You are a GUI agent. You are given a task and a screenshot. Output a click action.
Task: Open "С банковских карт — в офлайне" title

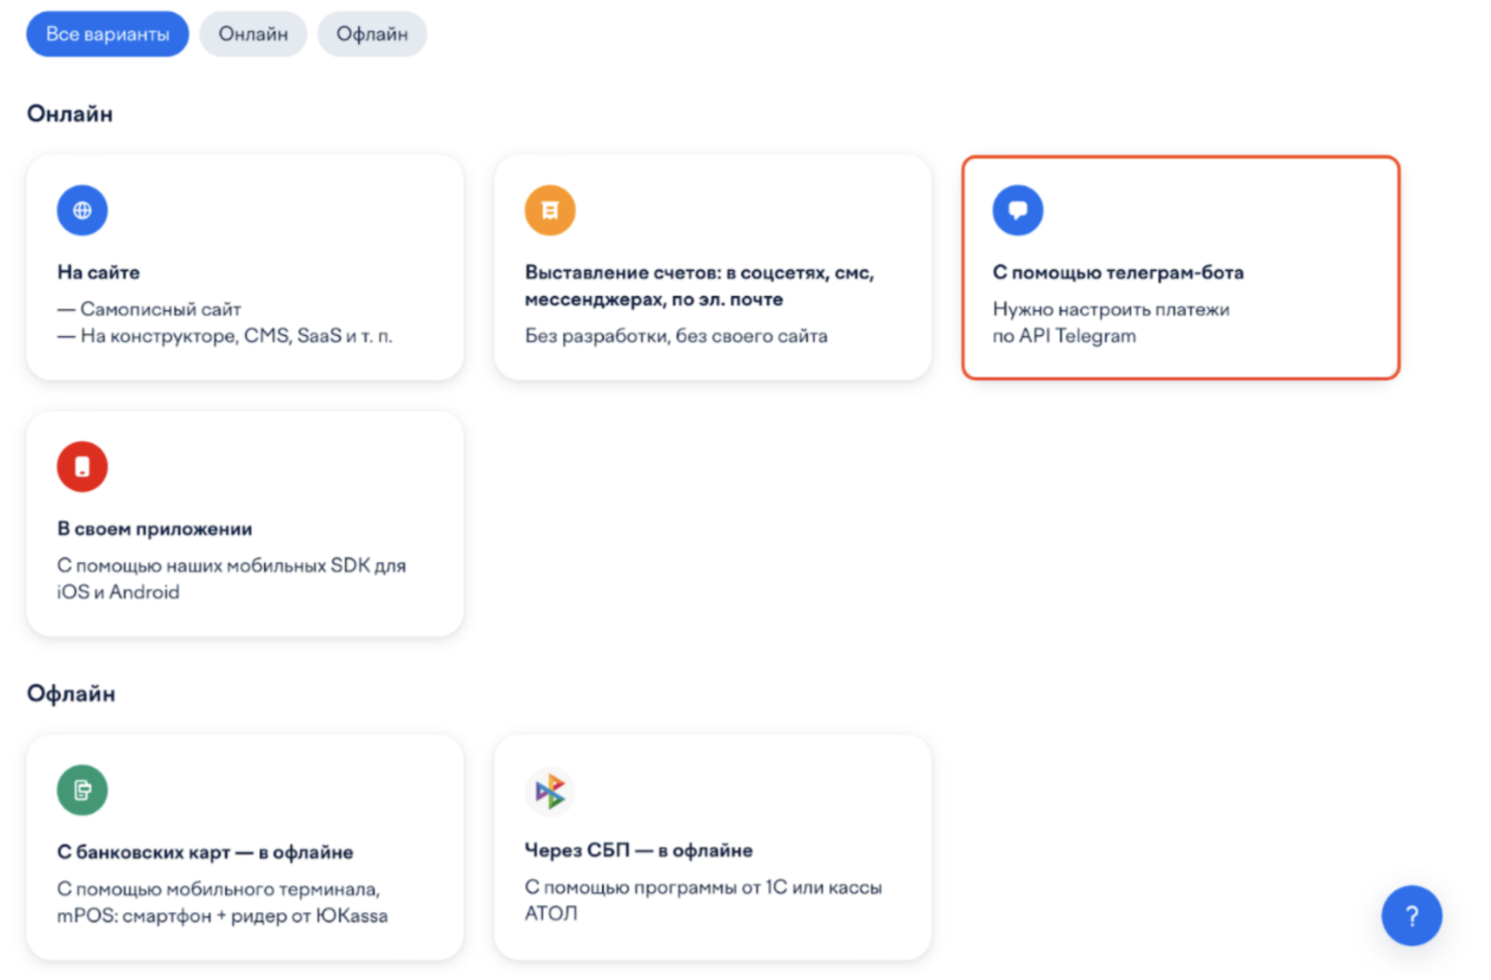tap(205, 852)
